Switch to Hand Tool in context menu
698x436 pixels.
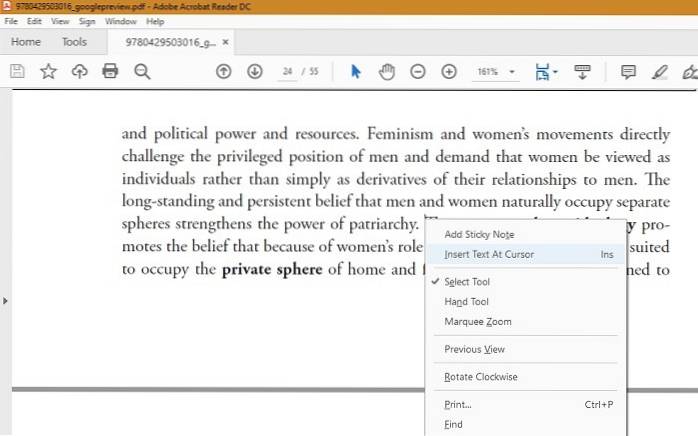click(x=466, y=302)
